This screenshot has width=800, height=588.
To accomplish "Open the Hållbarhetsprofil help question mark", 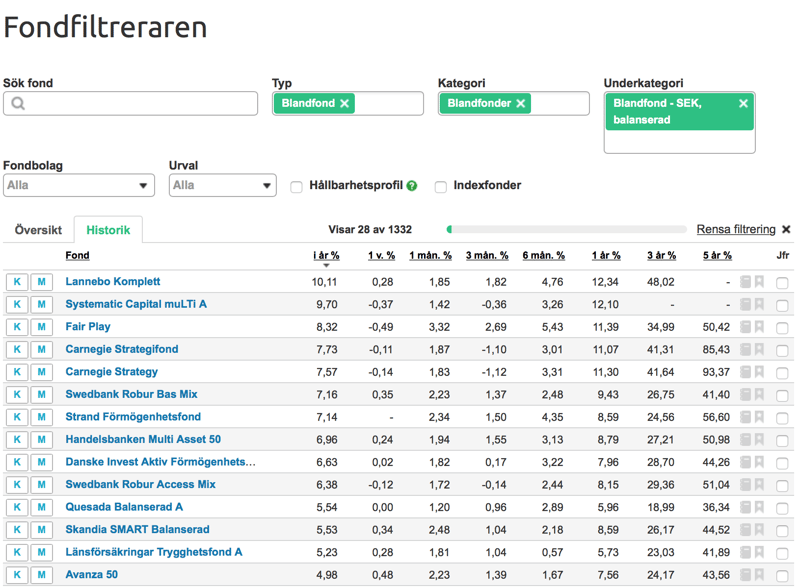I will [x=412, y=186].
